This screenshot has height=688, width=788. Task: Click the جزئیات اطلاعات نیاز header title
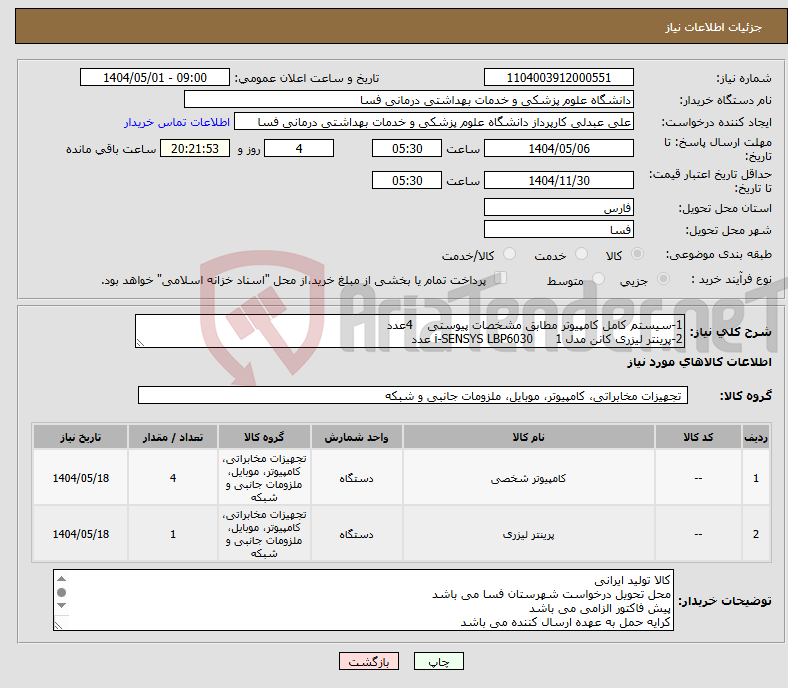714,27
